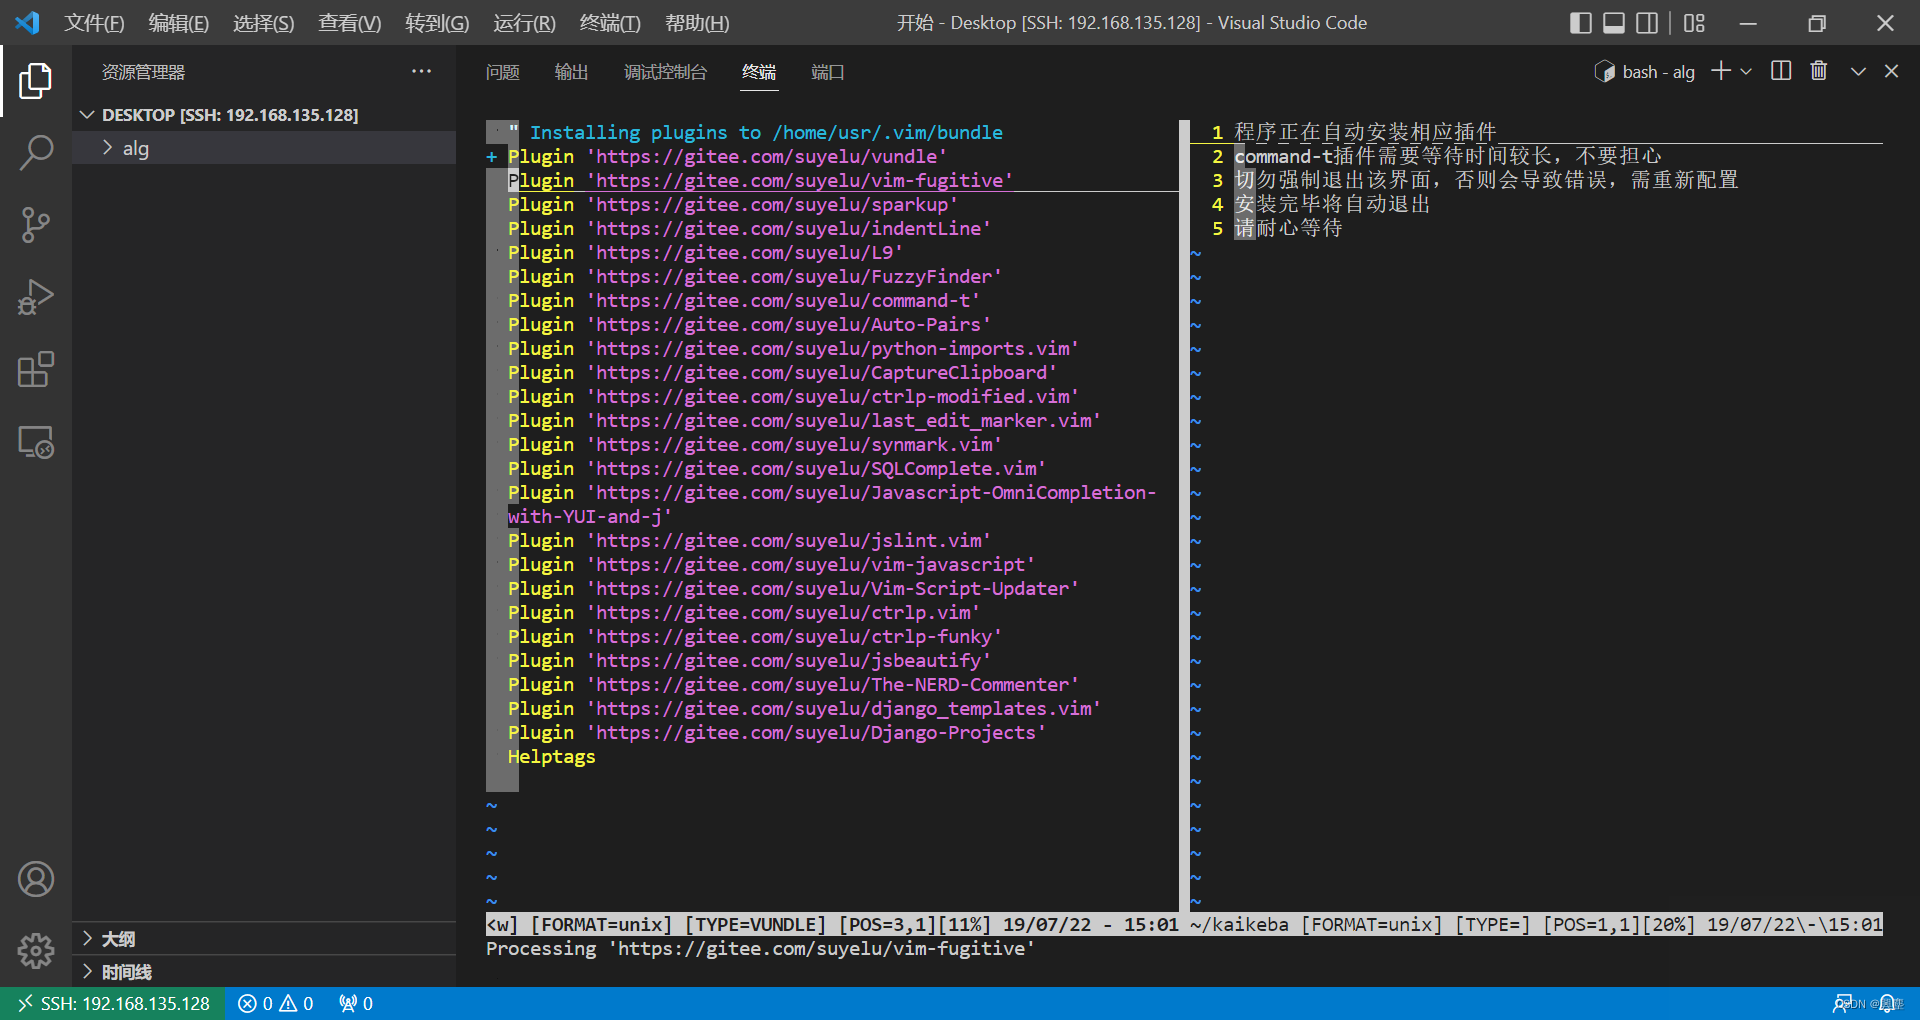Open the Explorer view in activity bar
The image size is (1920, 1020).
click(x=36, y=81)
